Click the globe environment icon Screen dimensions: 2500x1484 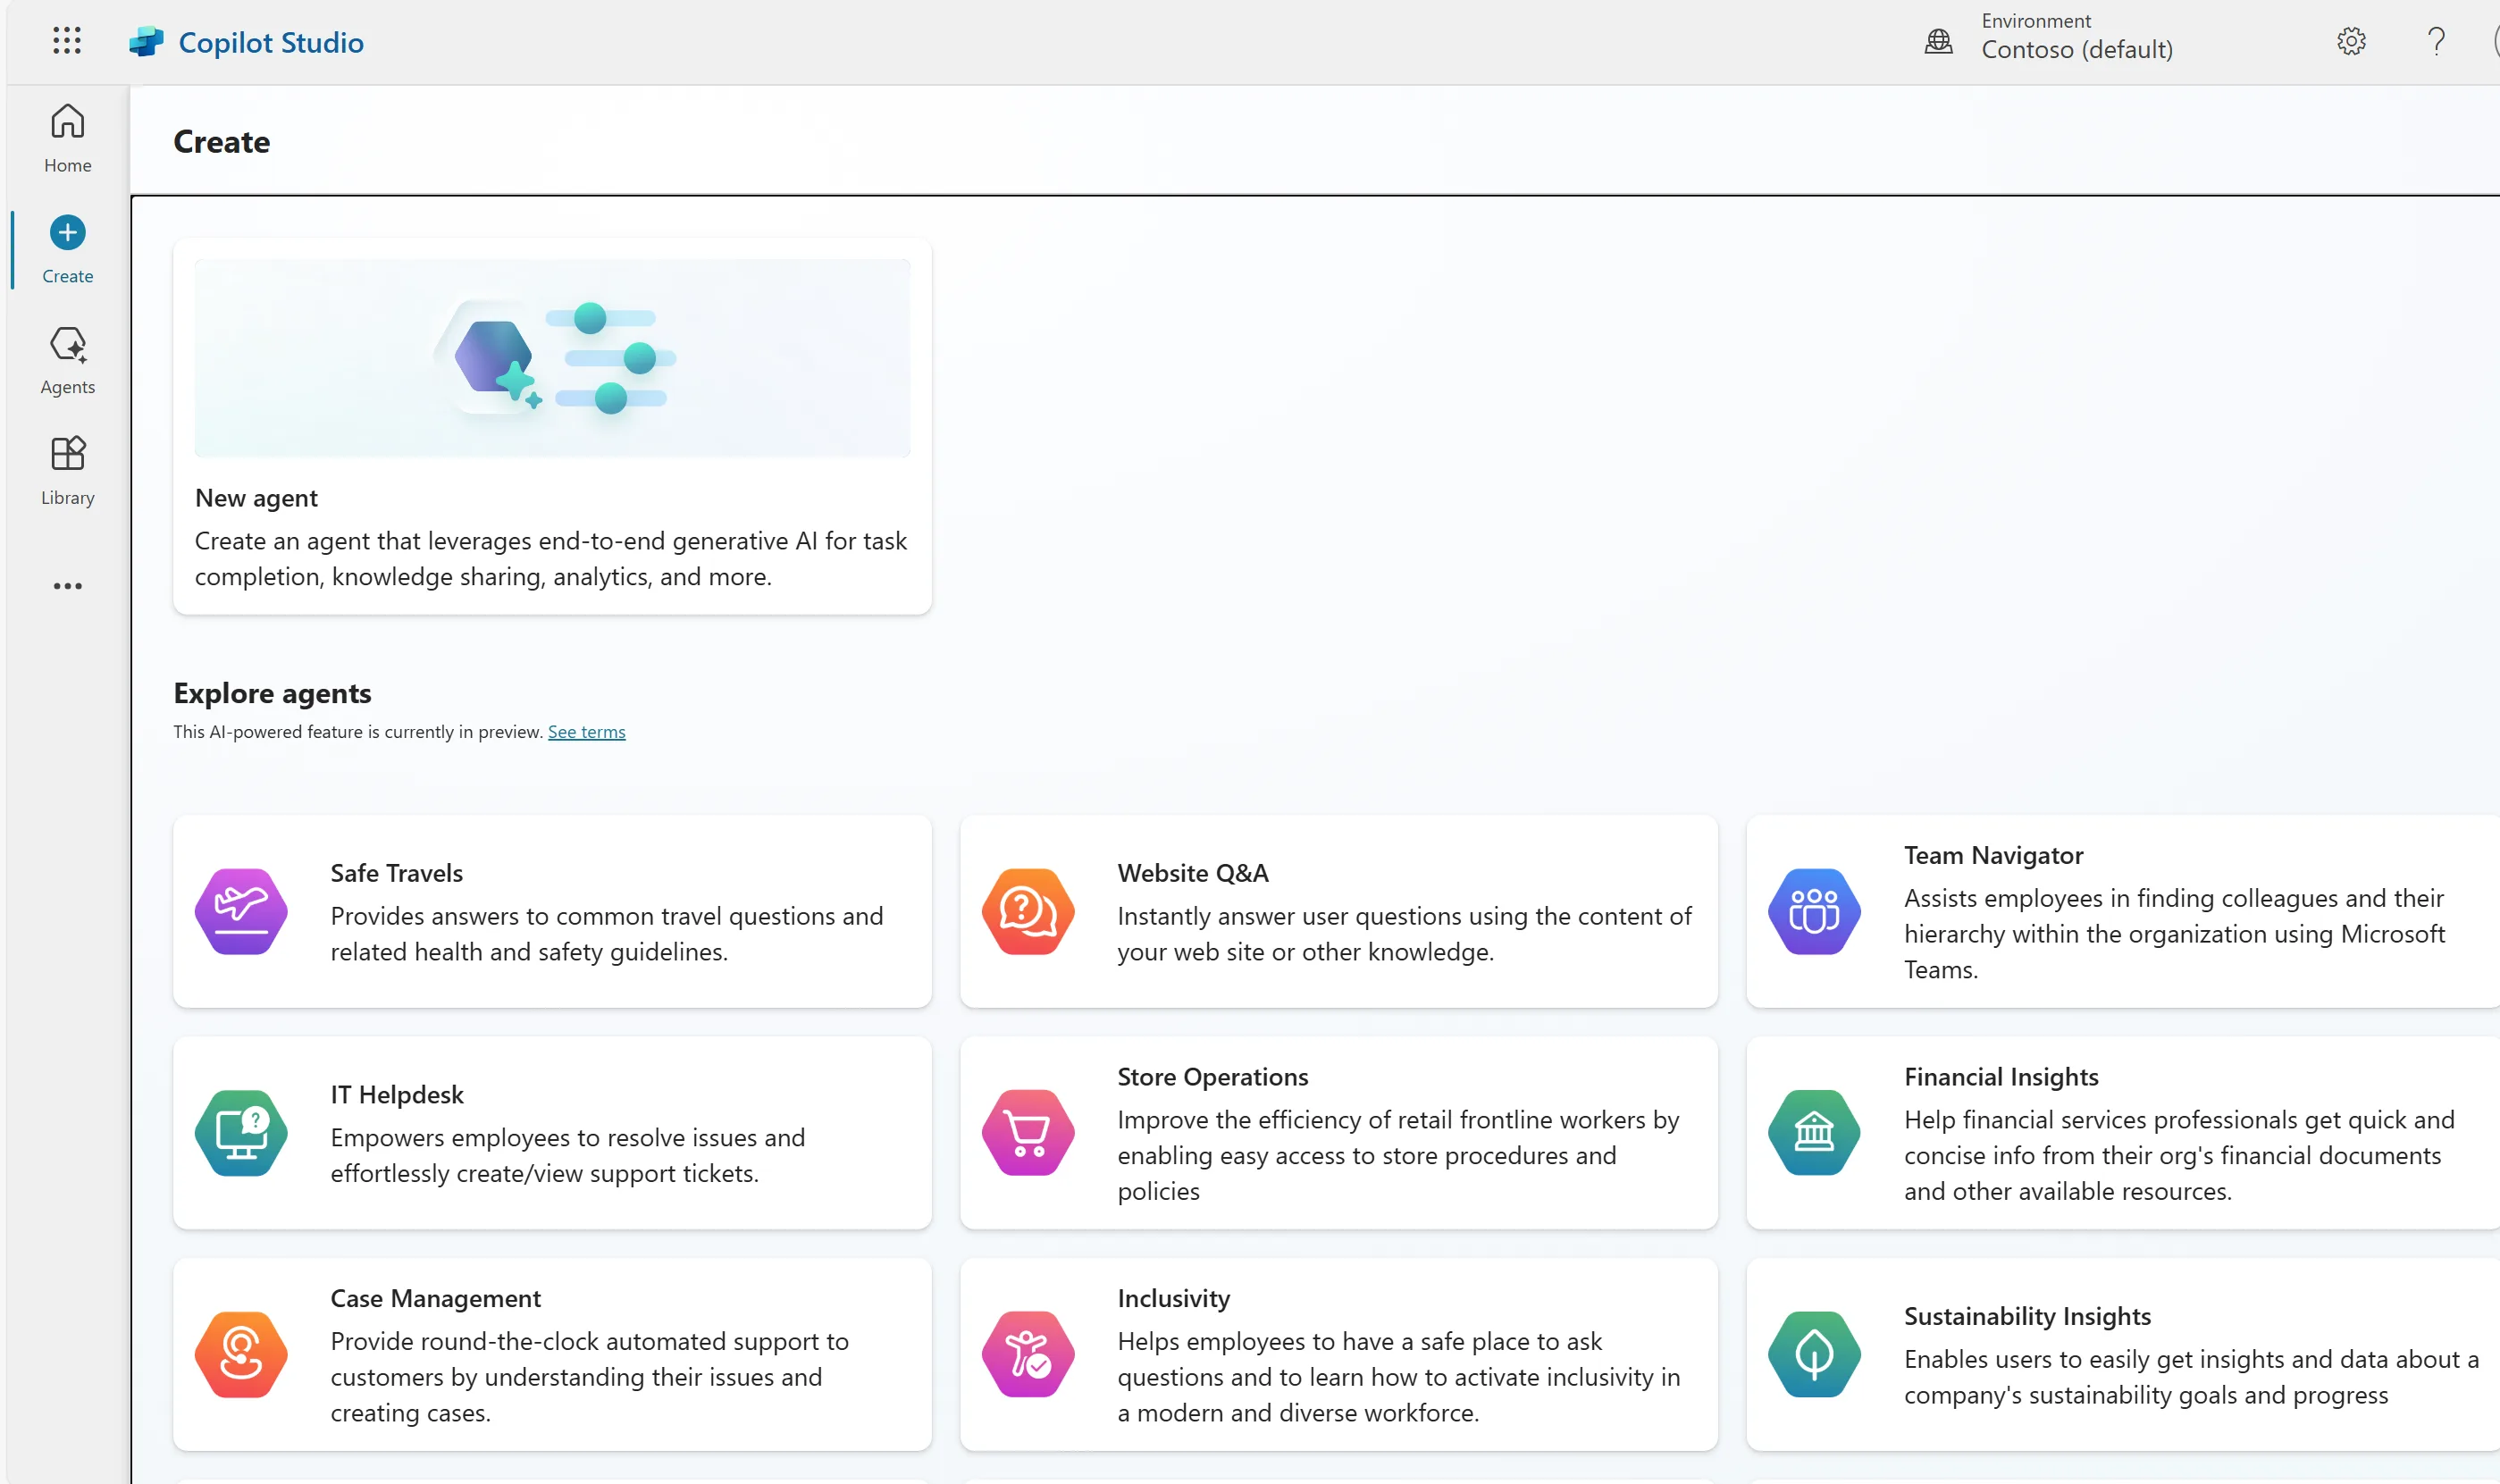1937,41
